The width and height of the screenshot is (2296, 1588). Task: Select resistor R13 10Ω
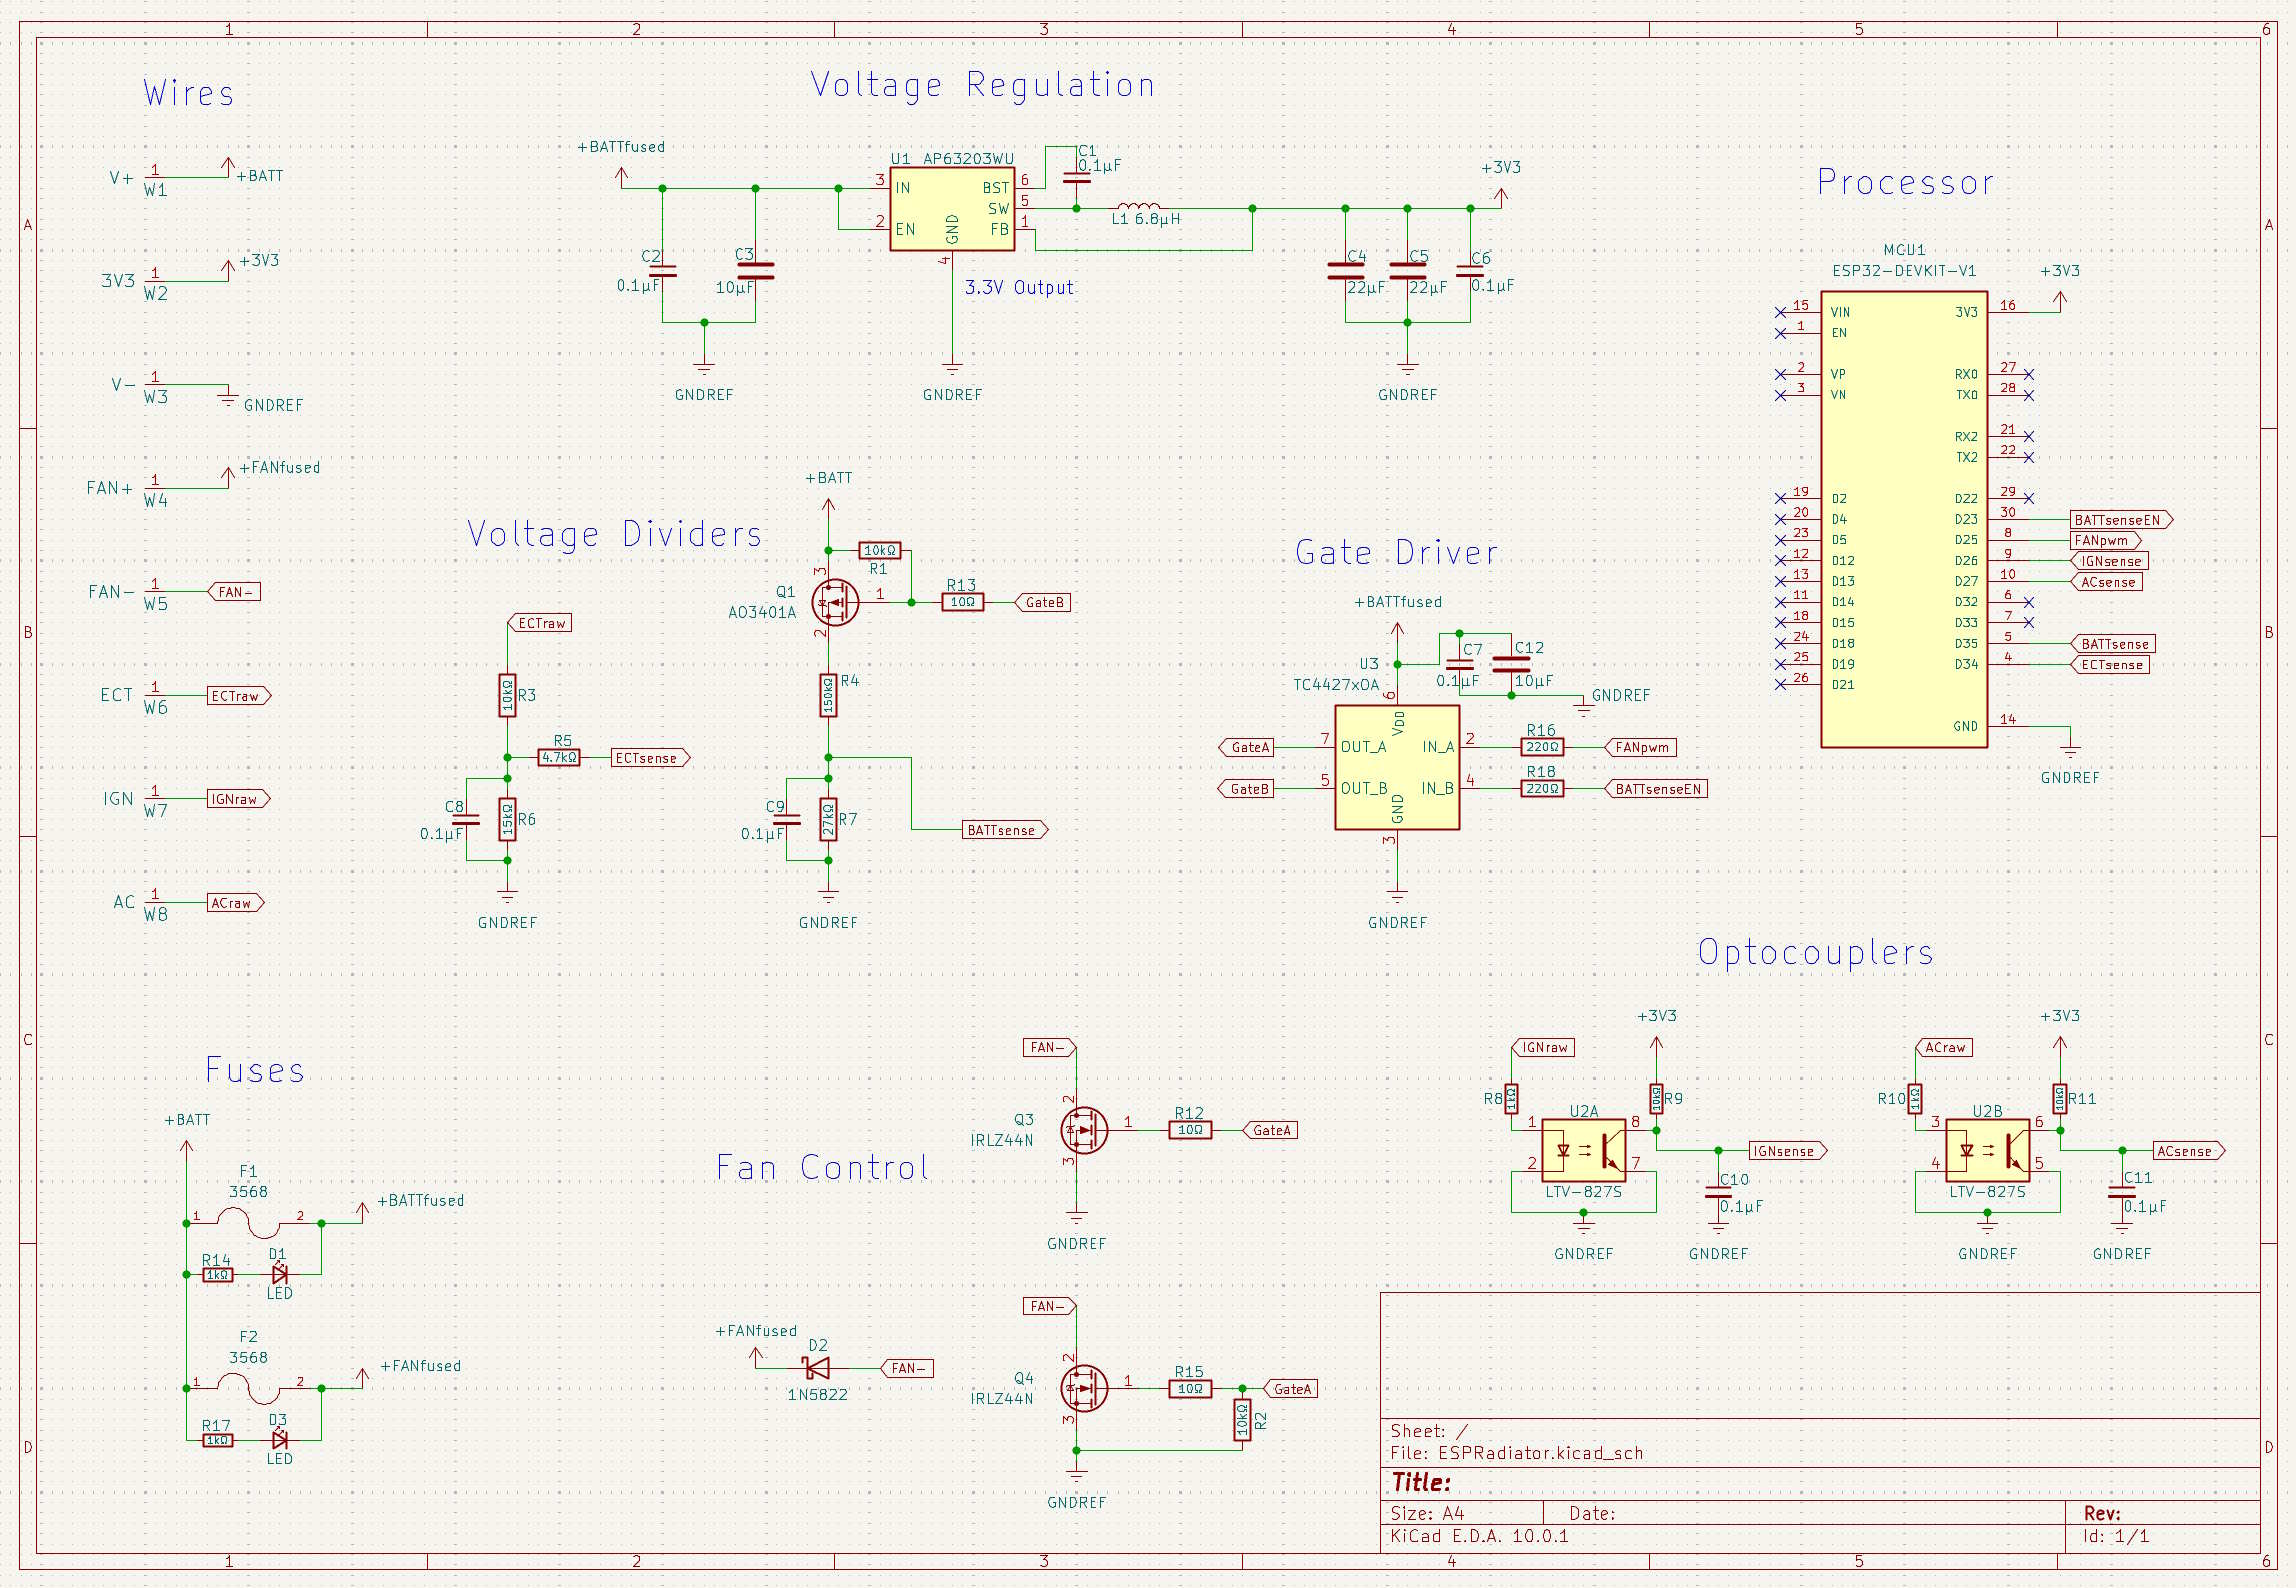(962, 602)
